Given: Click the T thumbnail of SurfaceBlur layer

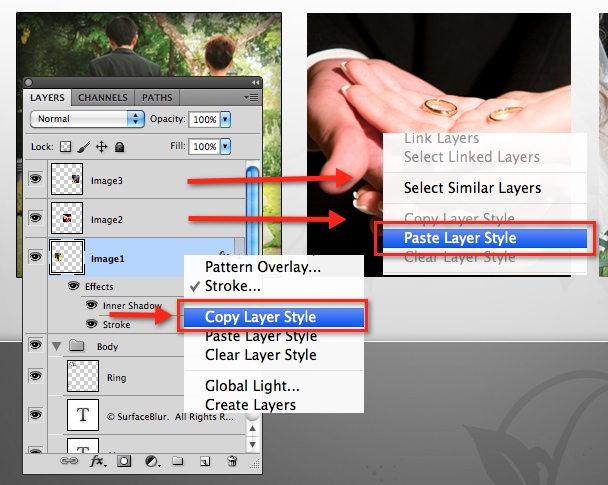Looking at the screenshot, I should pos(83,415).
